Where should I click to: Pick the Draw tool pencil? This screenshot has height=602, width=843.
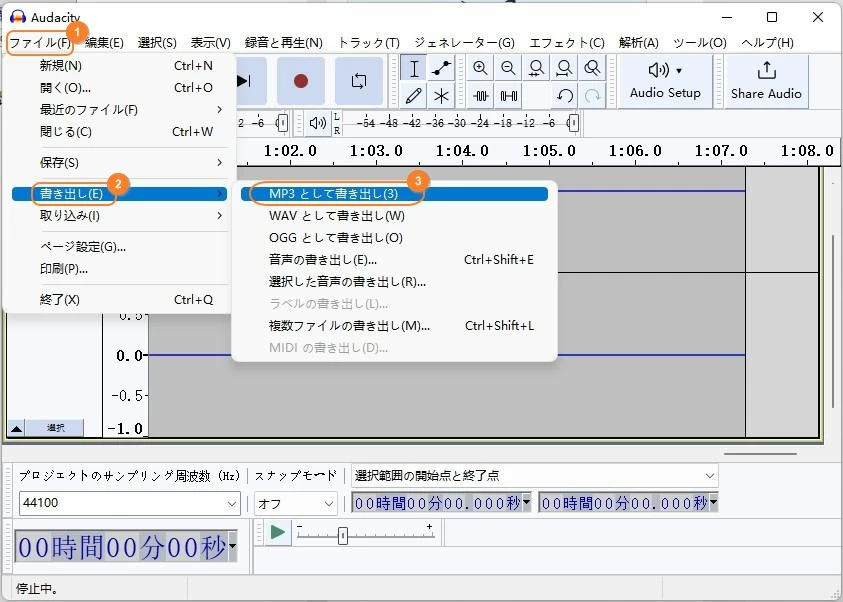pos(413,96)
